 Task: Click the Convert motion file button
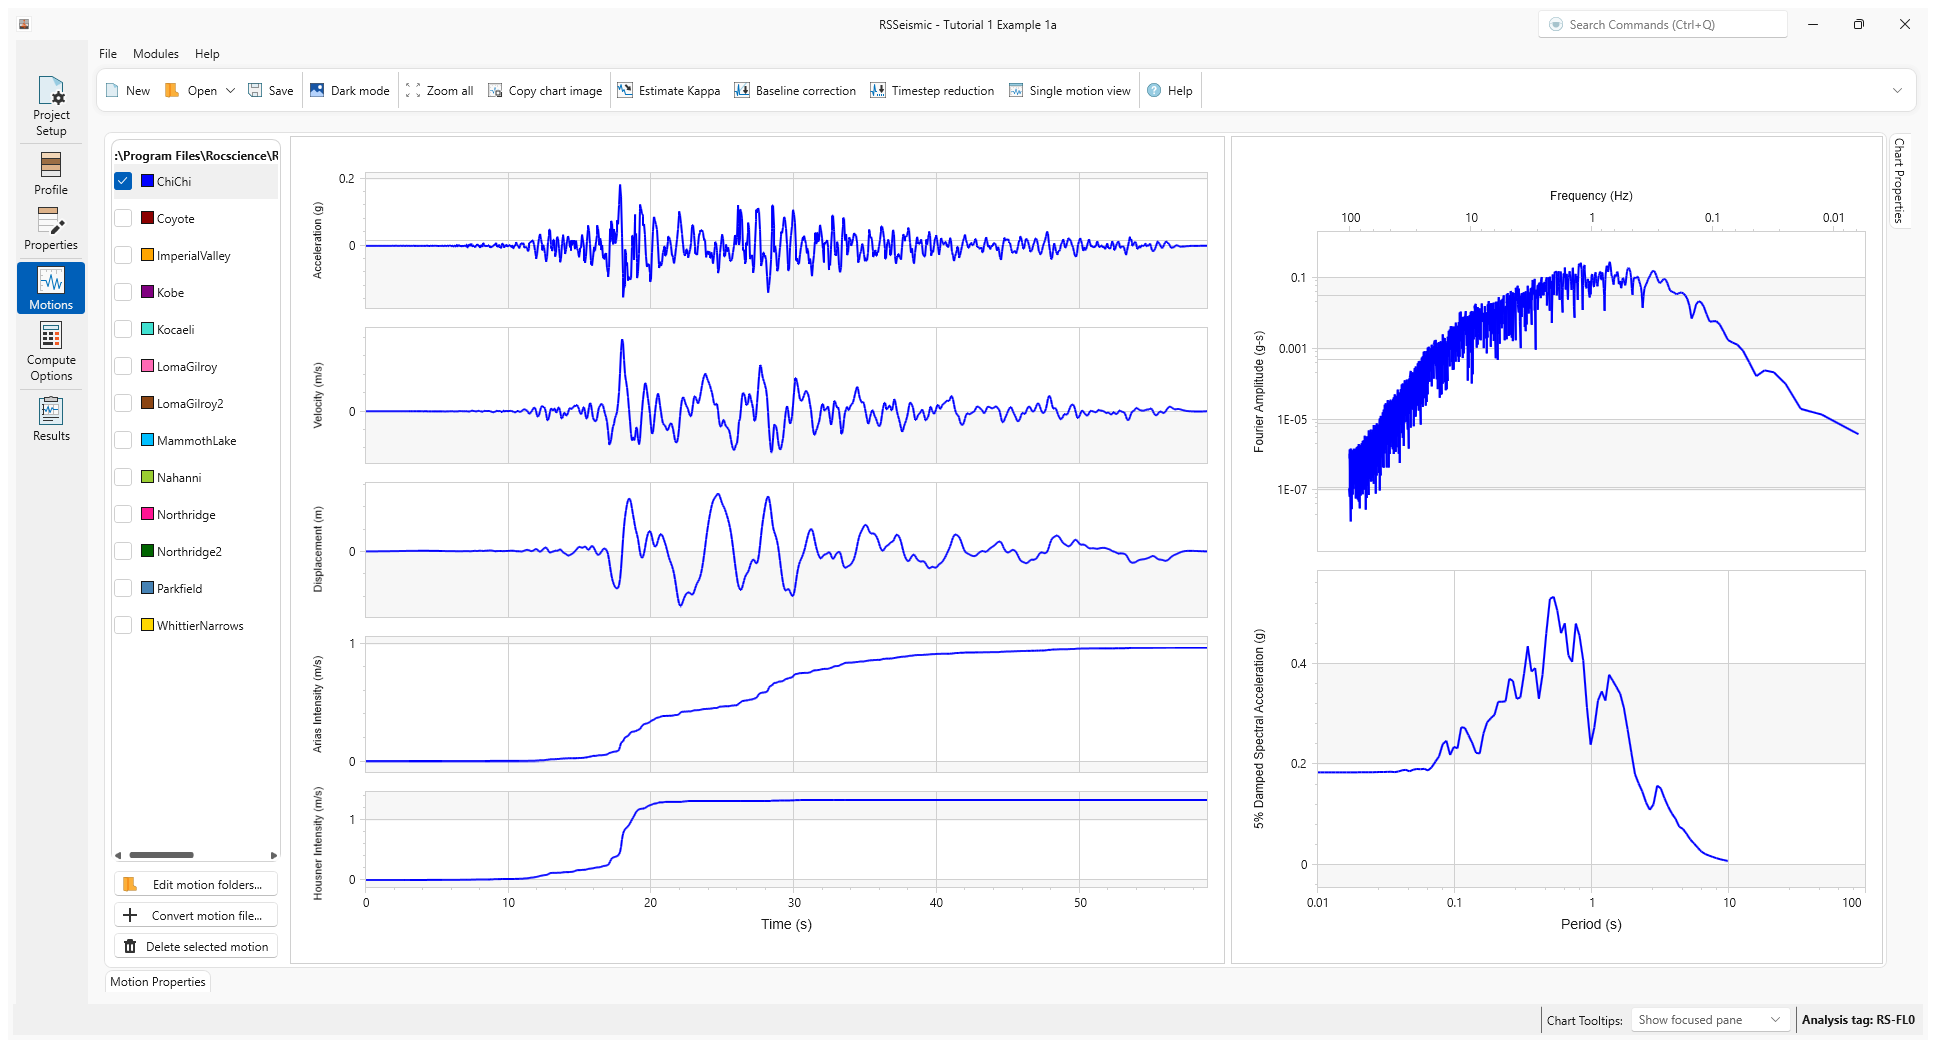click(196, 916)
